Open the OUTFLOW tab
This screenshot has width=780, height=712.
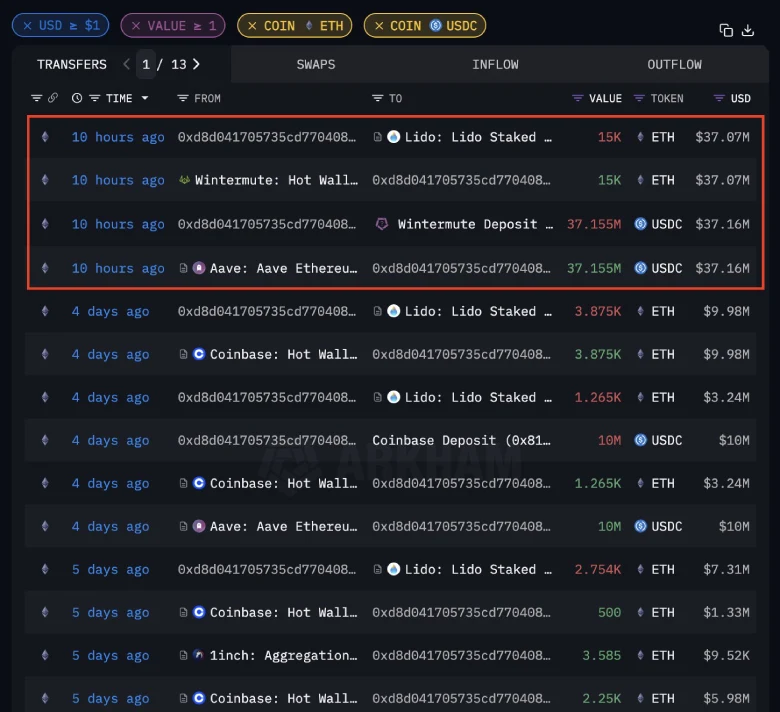(x=674, y=64)
